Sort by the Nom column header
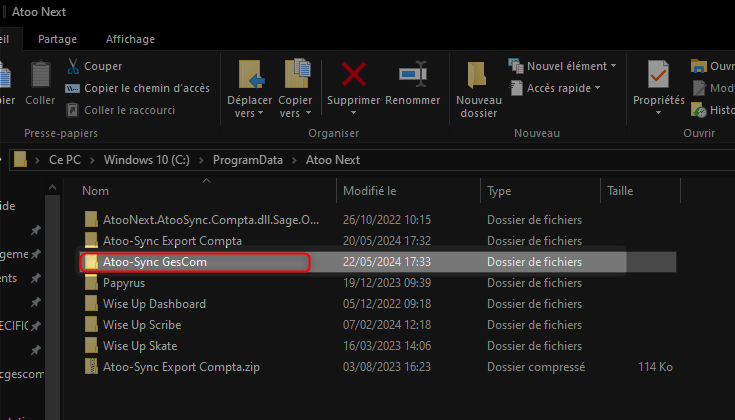735x420 pixels. 95,191
